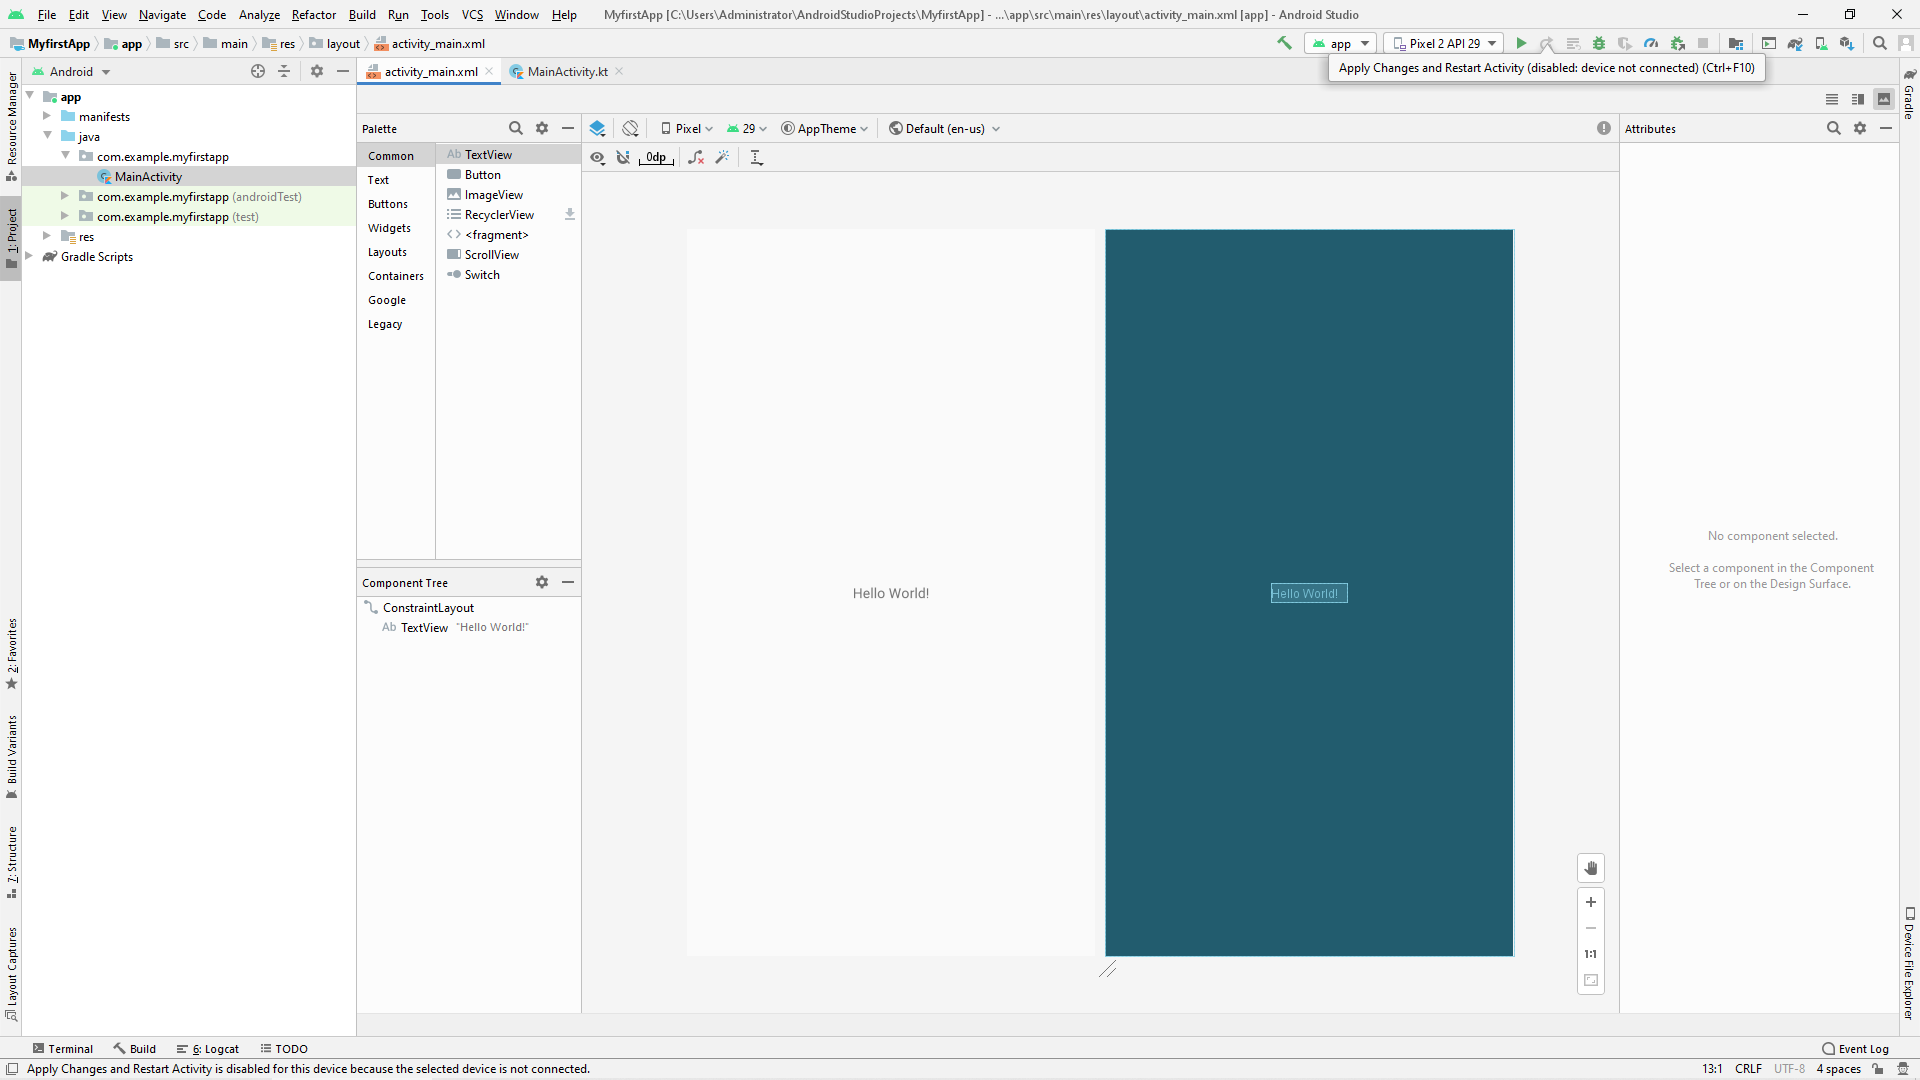Open the Refactor menu
The image size is (1920, 1080).
pyautogui.click(x=313, y=14)
